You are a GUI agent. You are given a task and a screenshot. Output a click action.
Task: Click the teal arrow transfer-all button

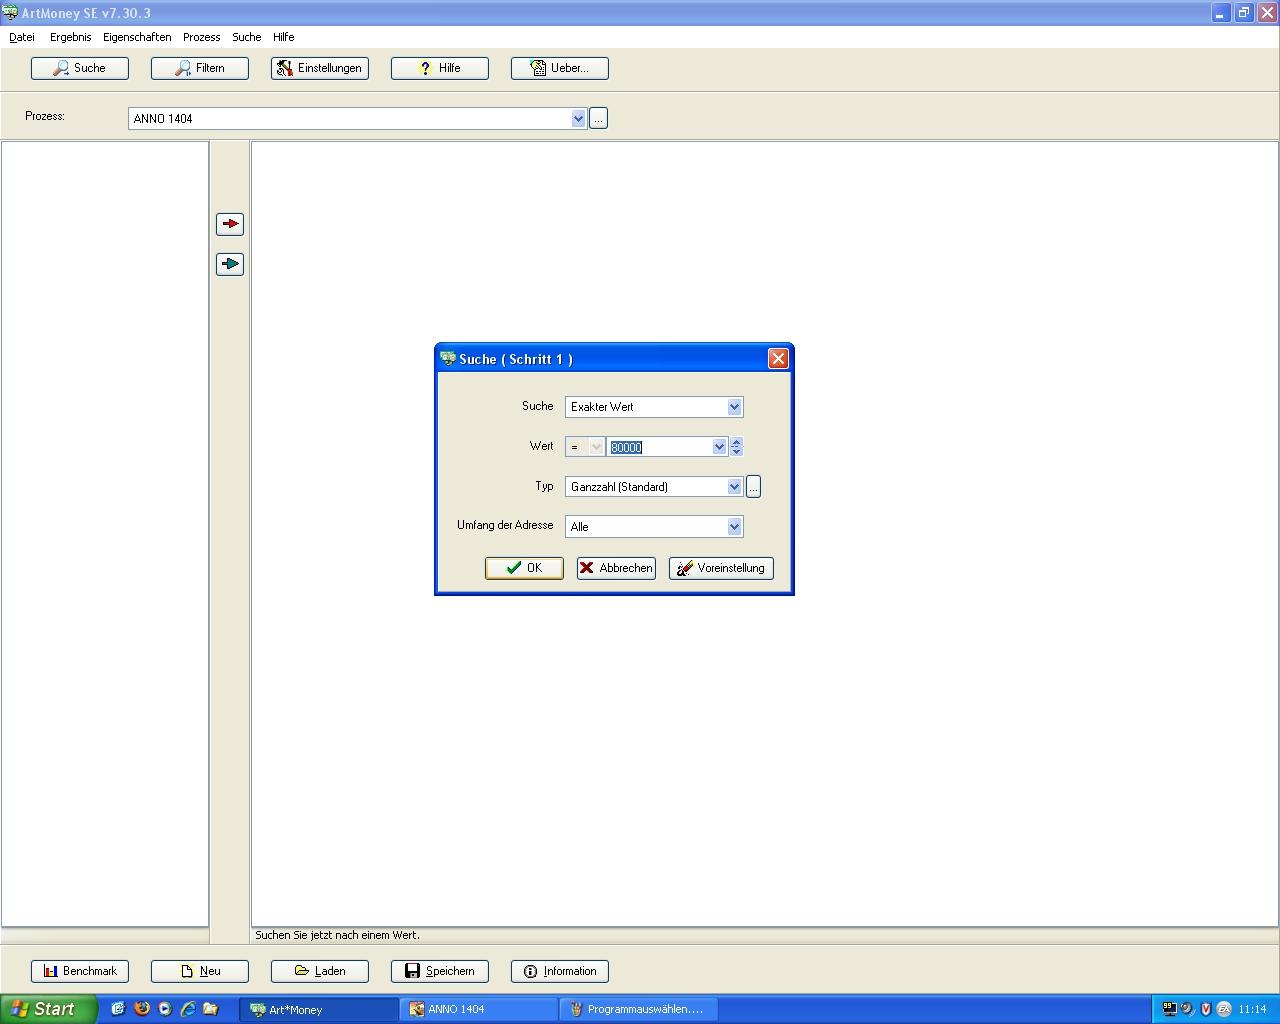[x=230, y=264]
